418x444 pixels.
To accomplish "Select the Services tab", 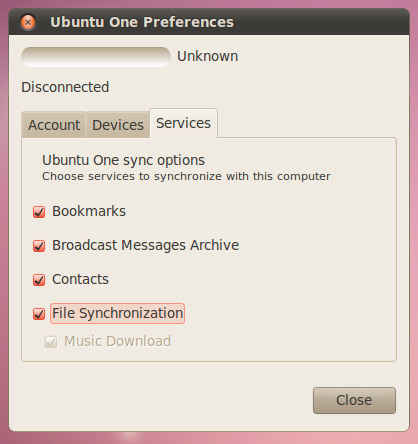I will click(x=183, y=123).
